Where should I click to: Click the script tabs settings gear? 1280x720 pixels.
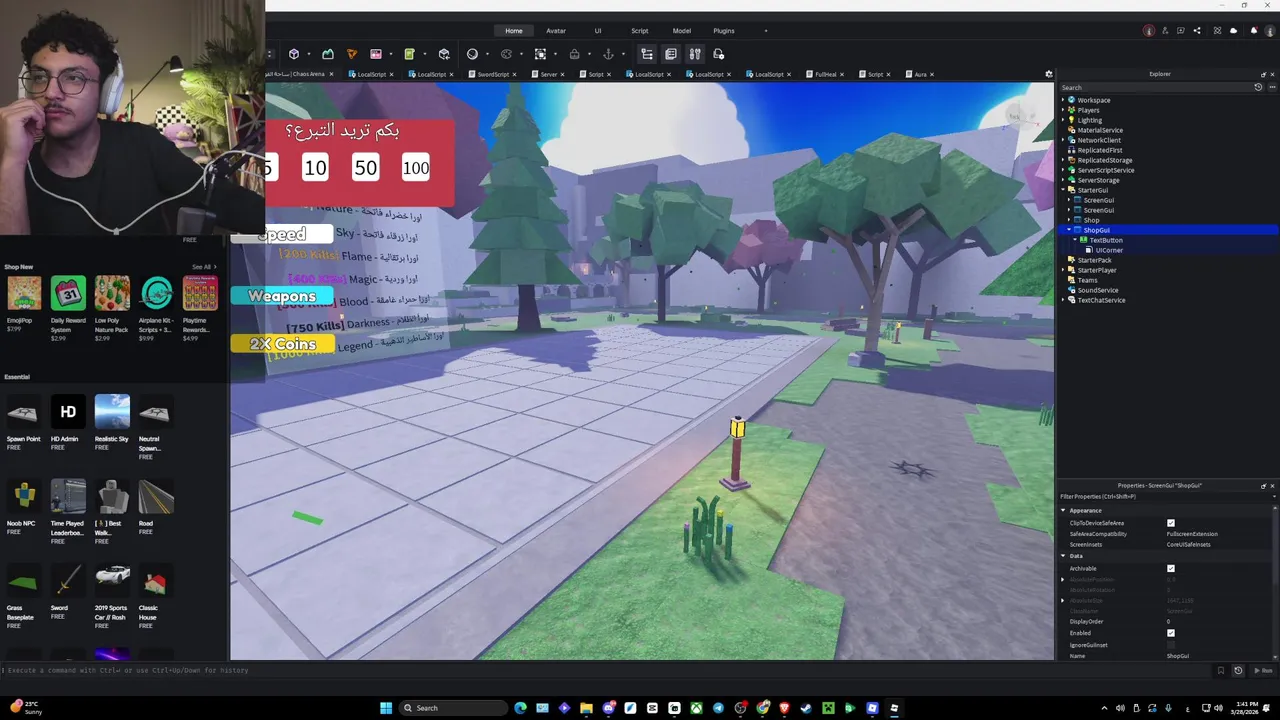click(1049, 74)
